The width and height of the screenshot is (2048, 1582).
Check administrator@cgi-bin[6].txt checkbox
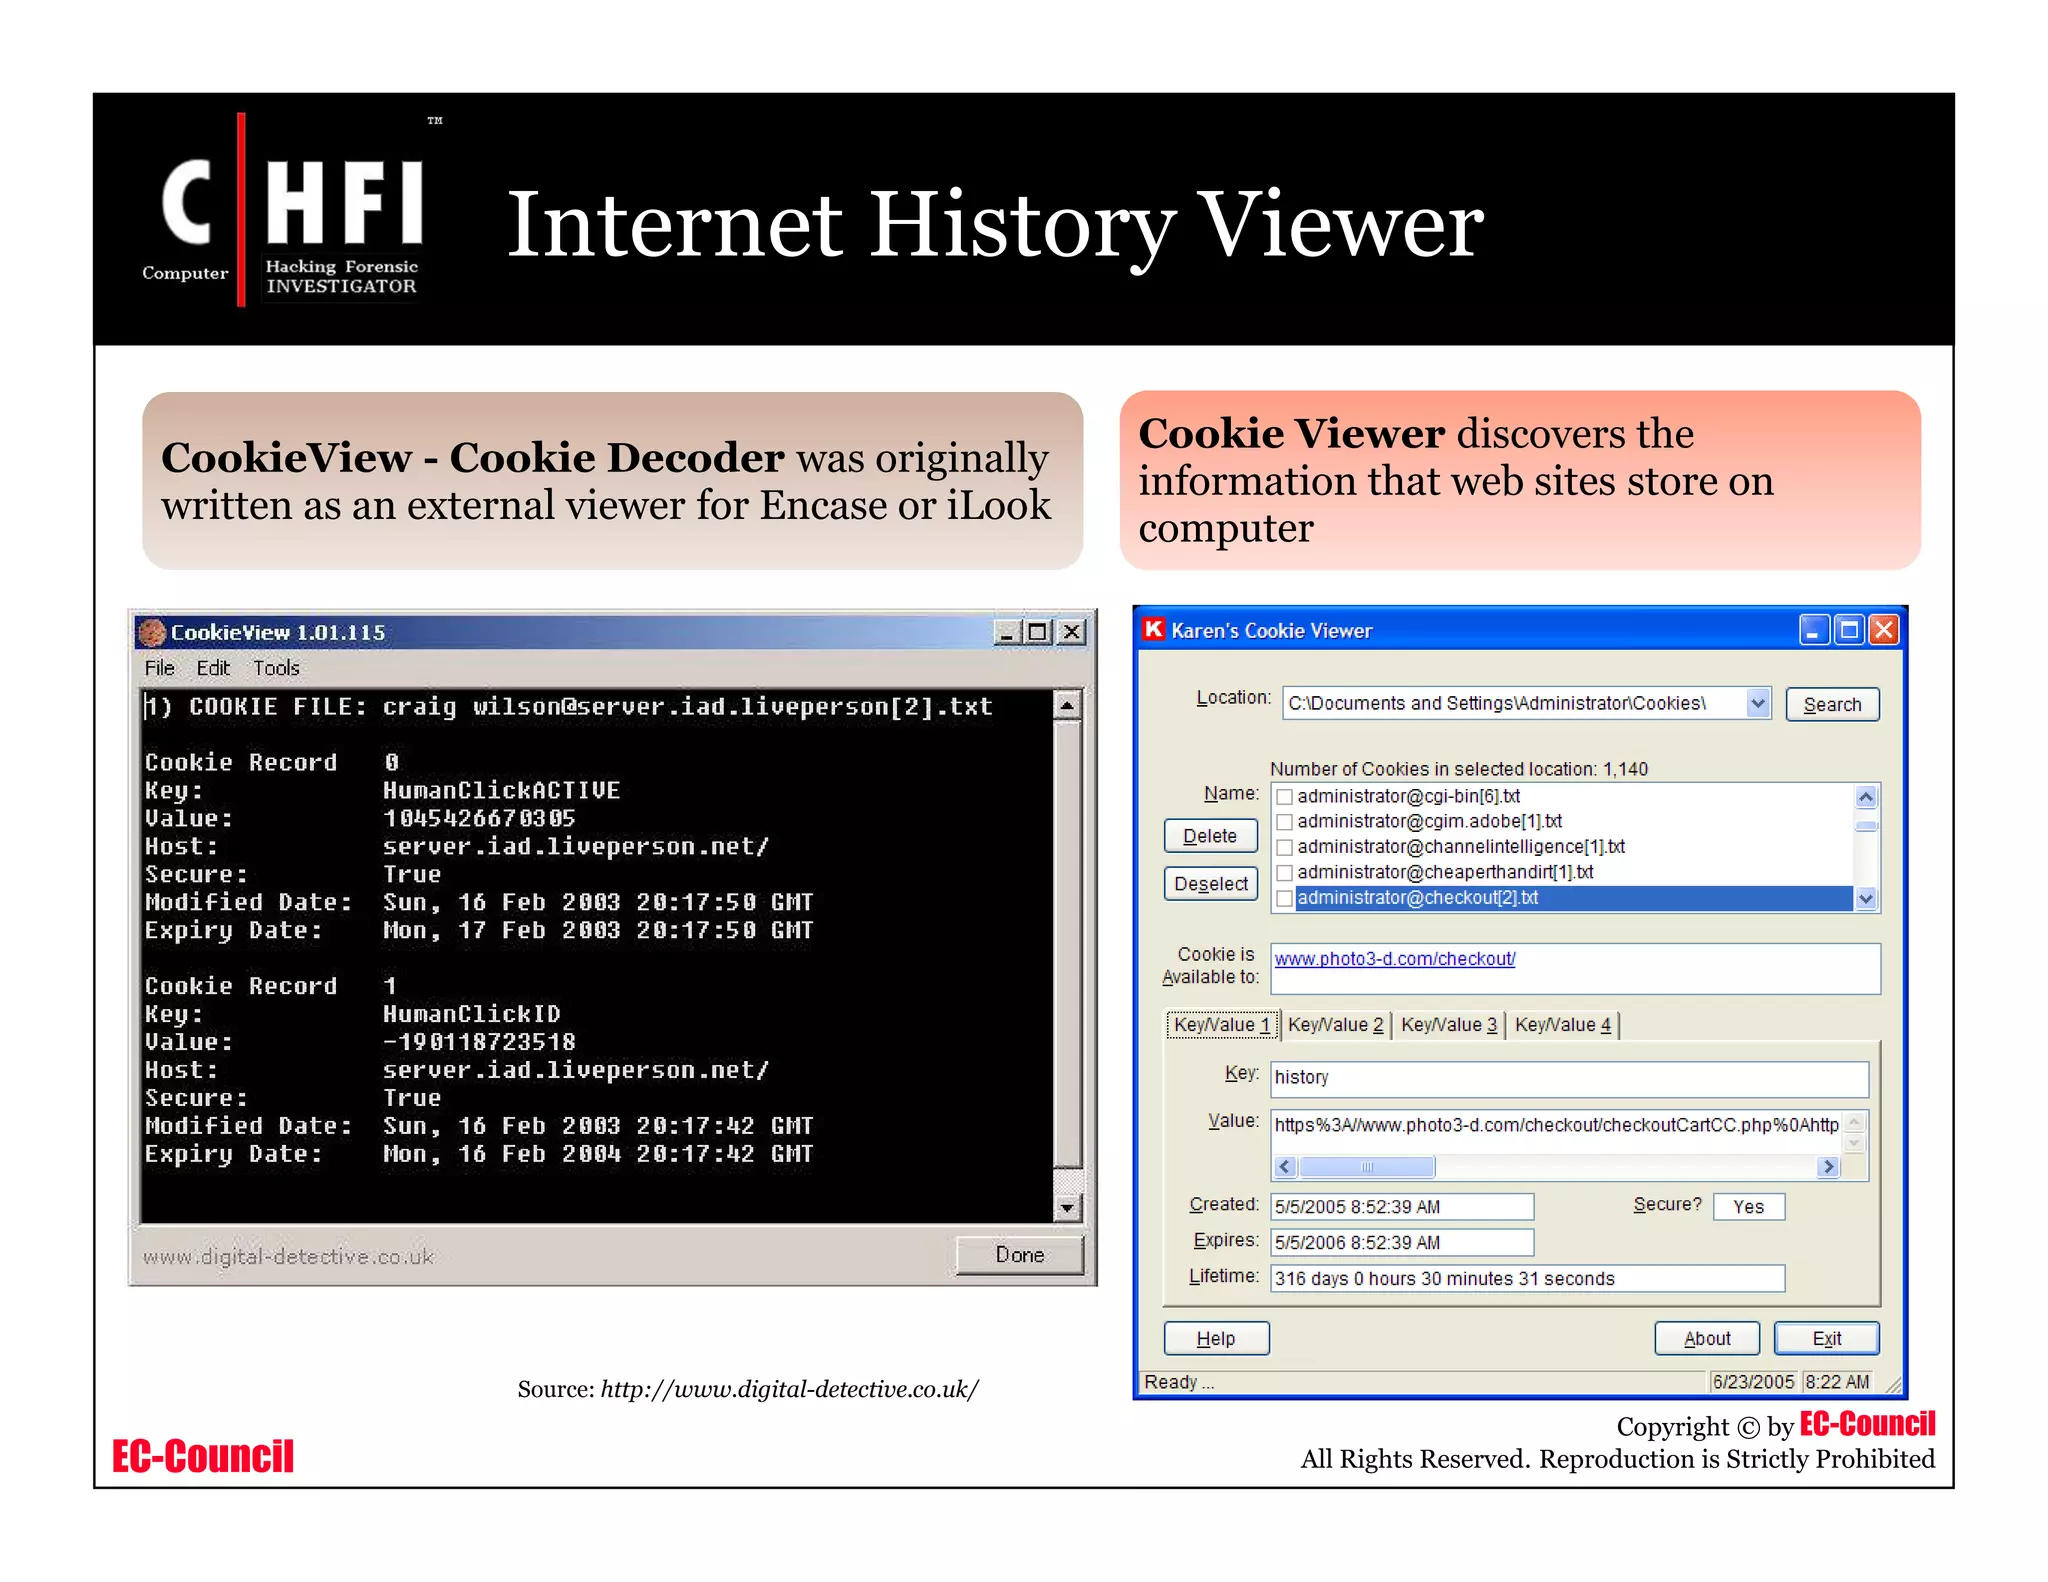[1285, 797]
